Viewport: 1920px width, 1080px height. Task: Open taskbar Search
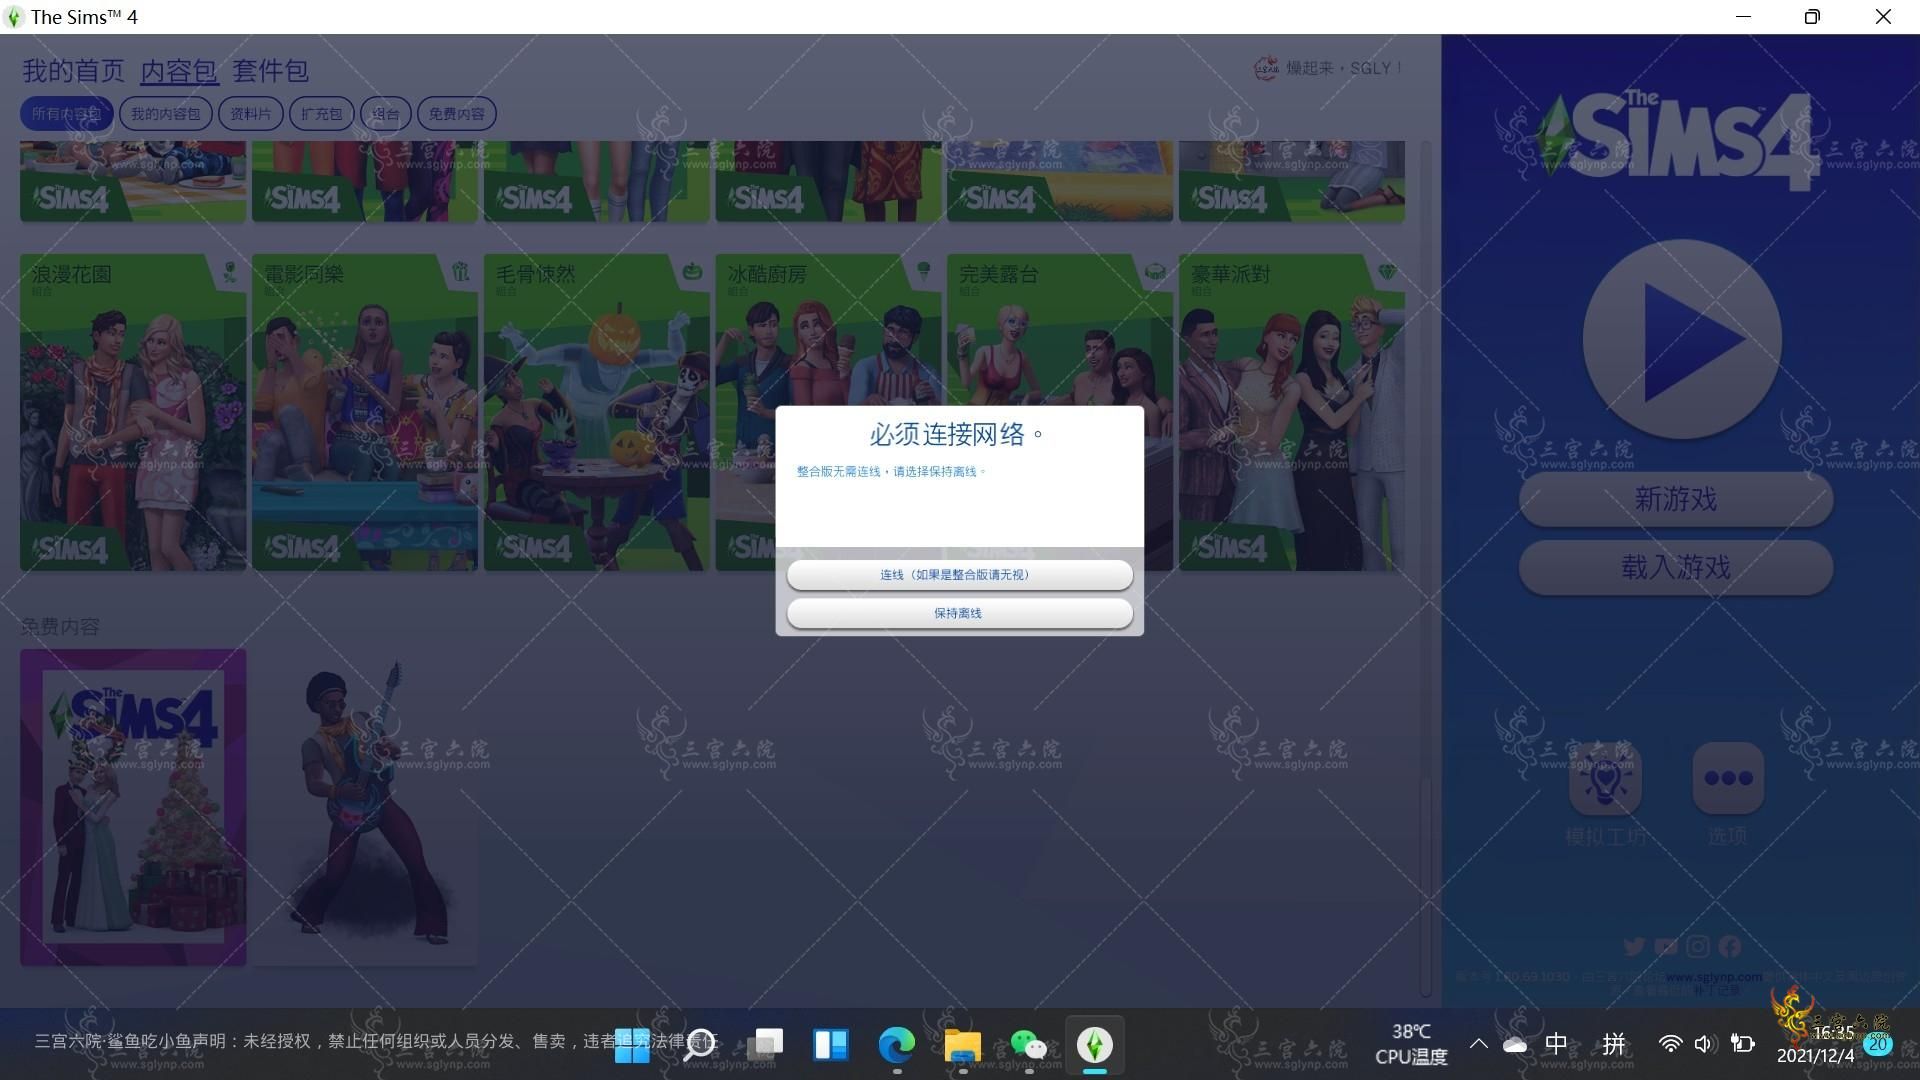point(700,1045)
